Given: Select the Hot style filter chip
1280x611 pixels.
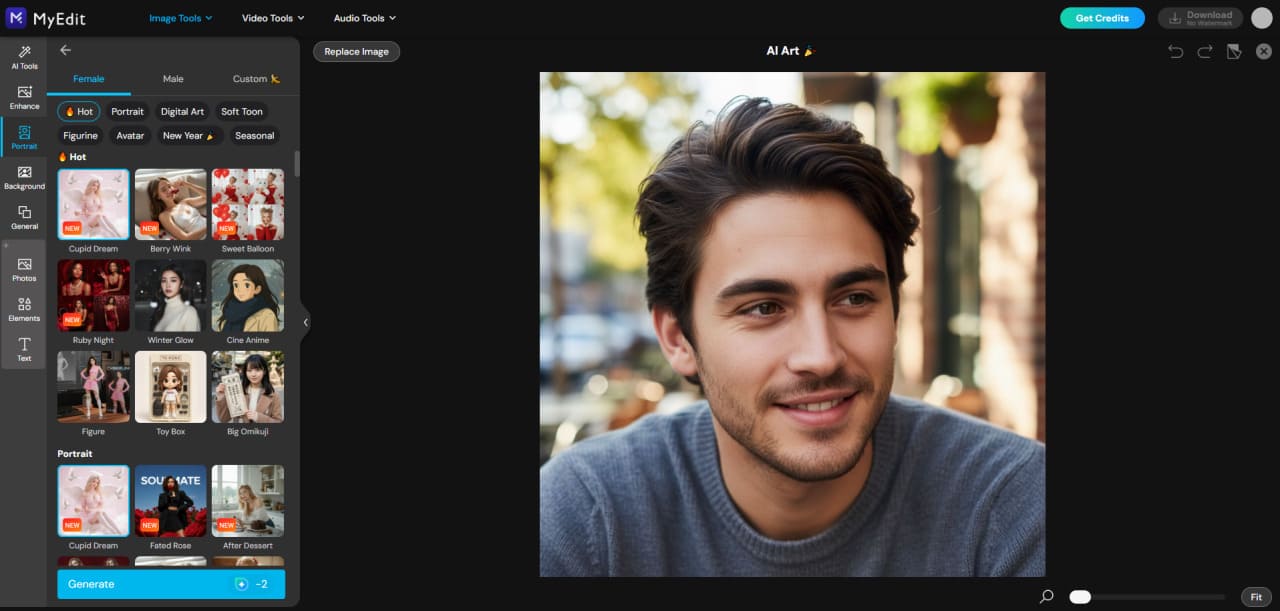Looking at the screenshot, I should [x=78, y=111].
